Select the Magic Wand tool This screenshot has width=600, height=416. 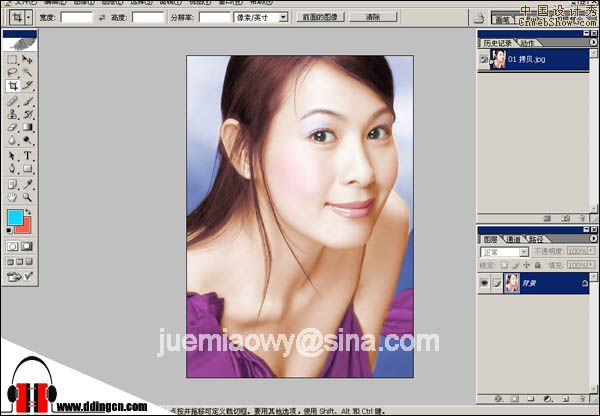27,72
